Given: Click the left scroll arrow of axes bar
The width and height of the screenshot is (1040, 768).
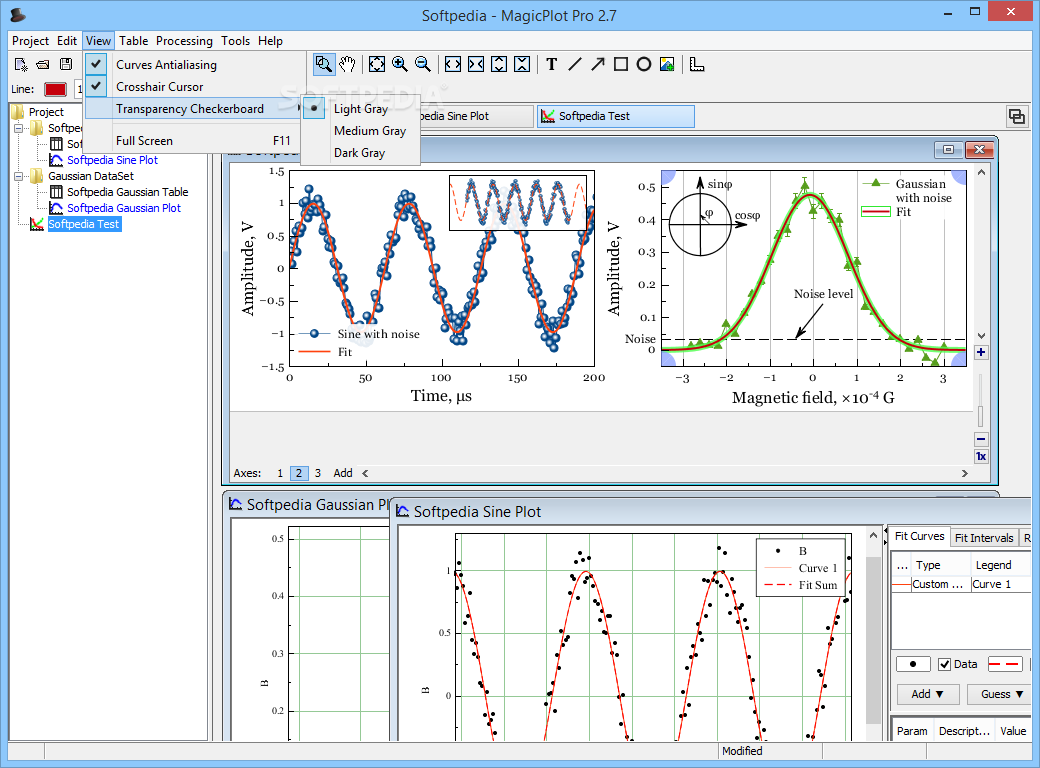Looking at the screenshot, I should pyautogui.click(x=365, y=474).
